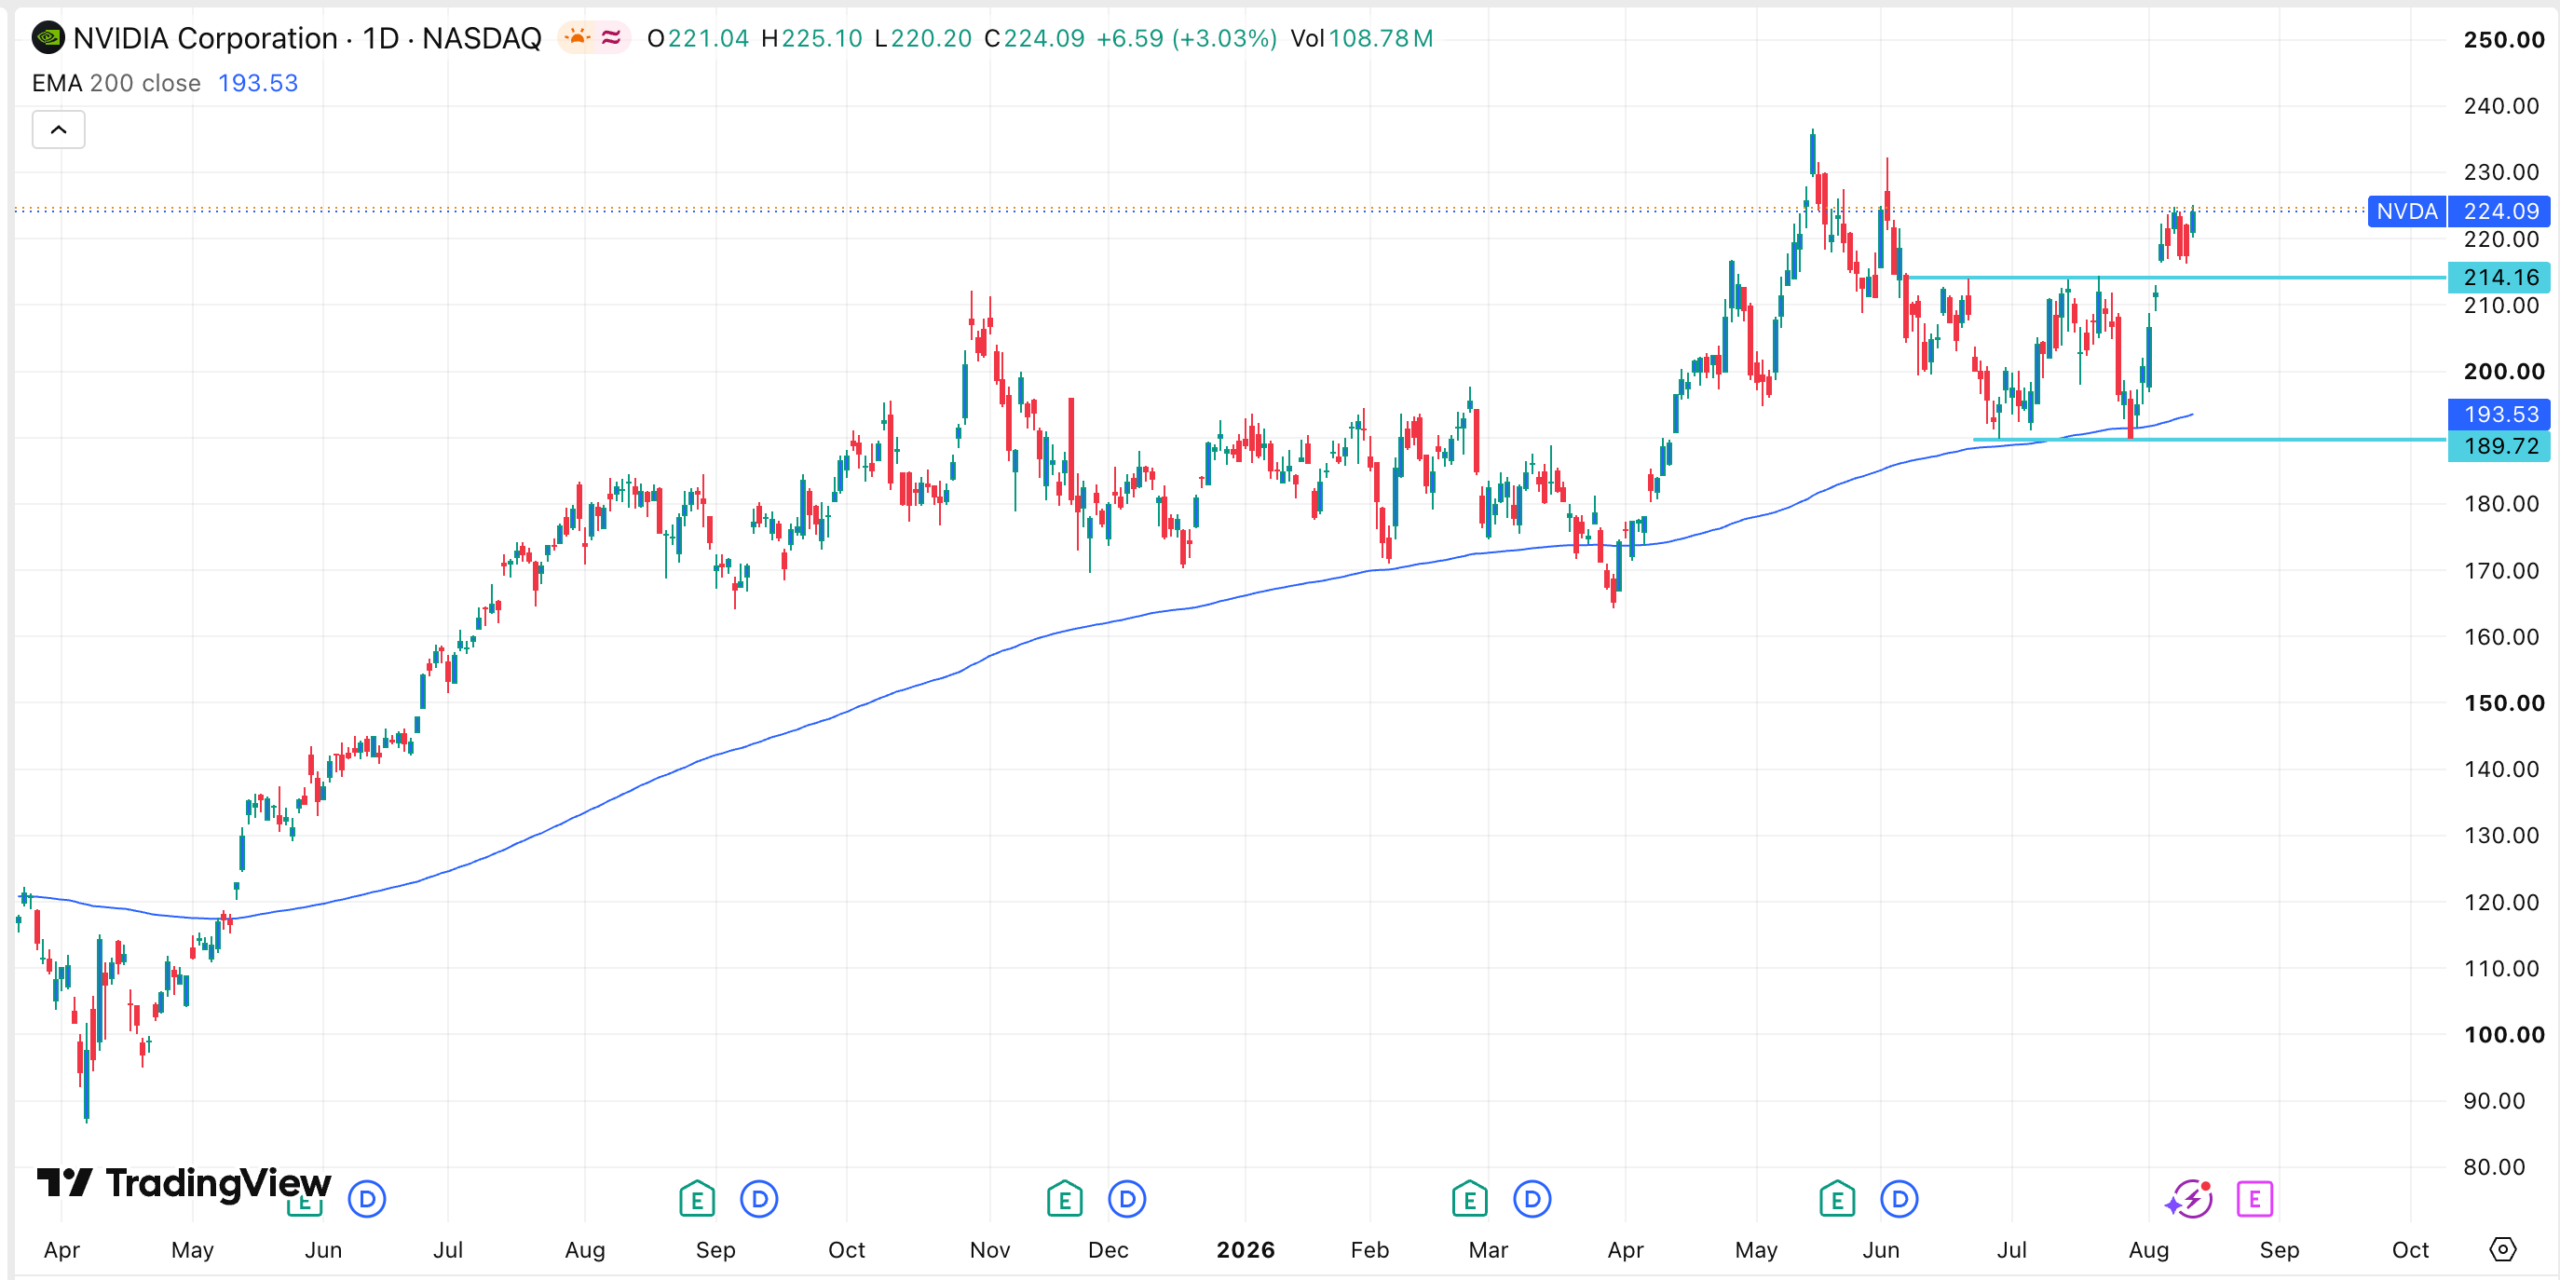2560x1280 pixels.
Task: Click the Apr label at the start of time axis
Action: point(62,1250)
